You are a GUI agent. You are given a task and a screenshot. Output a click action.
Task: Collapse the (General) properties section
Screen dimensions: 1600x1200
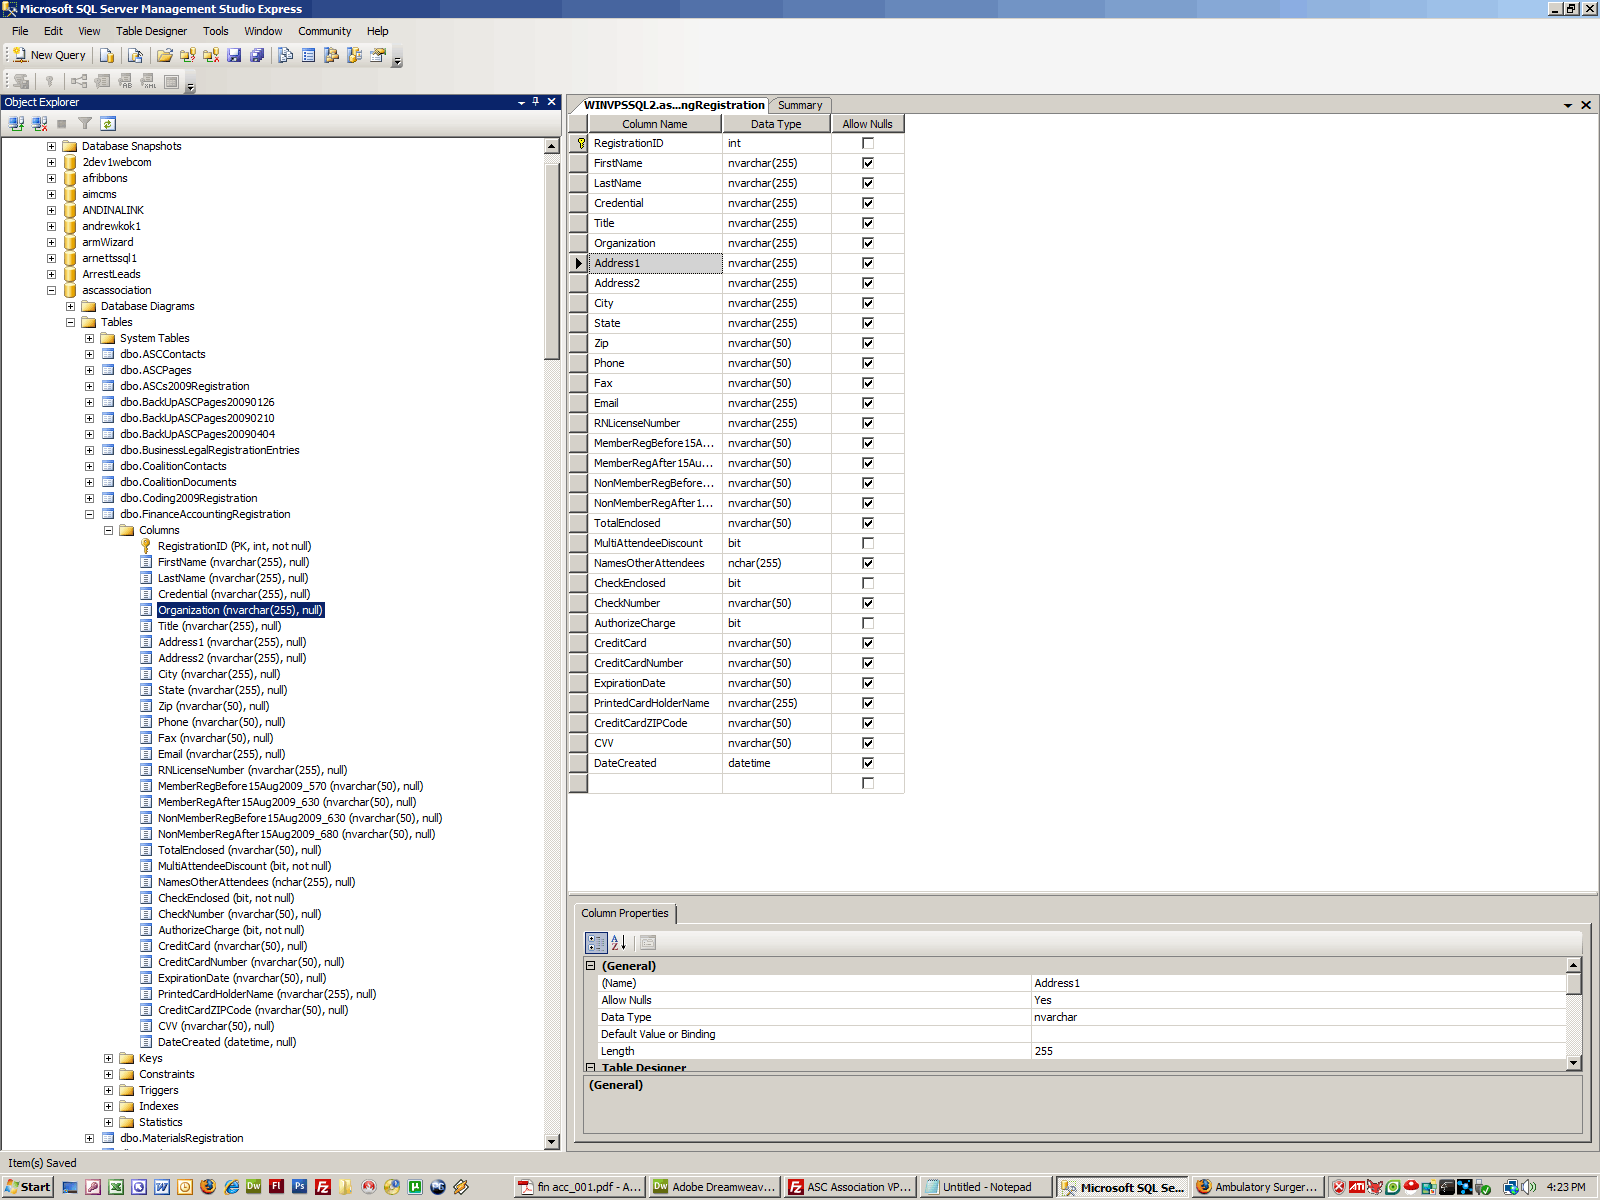pyautogui.click(x=591, y=966)
